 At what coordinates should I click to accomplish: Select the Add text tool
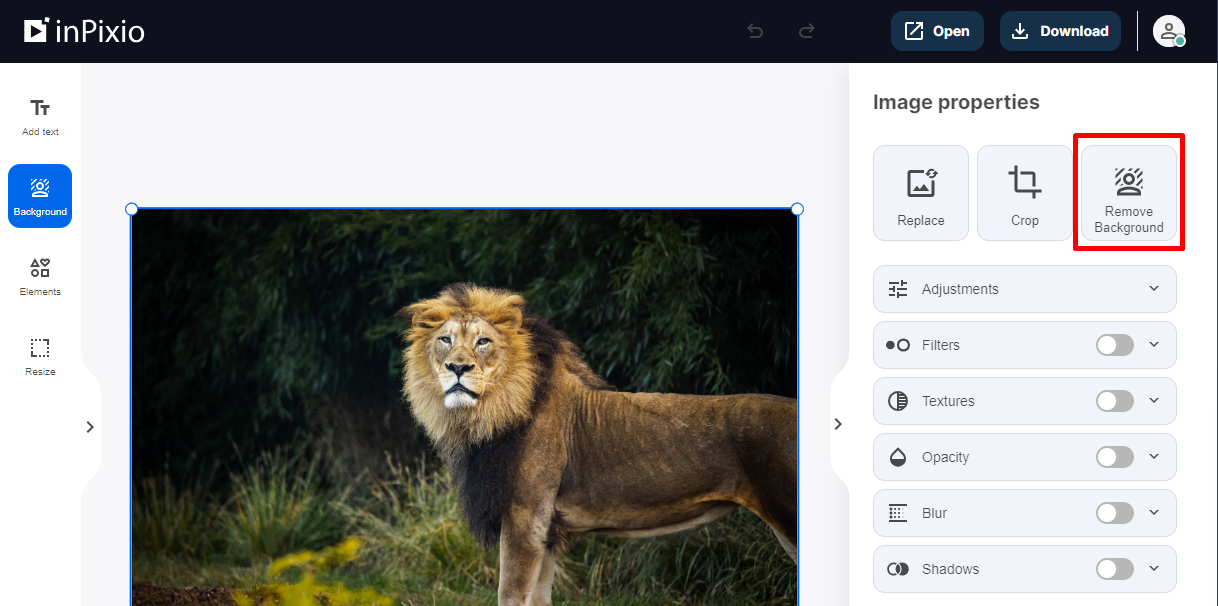pyautogui.click(x=40, y=115)
